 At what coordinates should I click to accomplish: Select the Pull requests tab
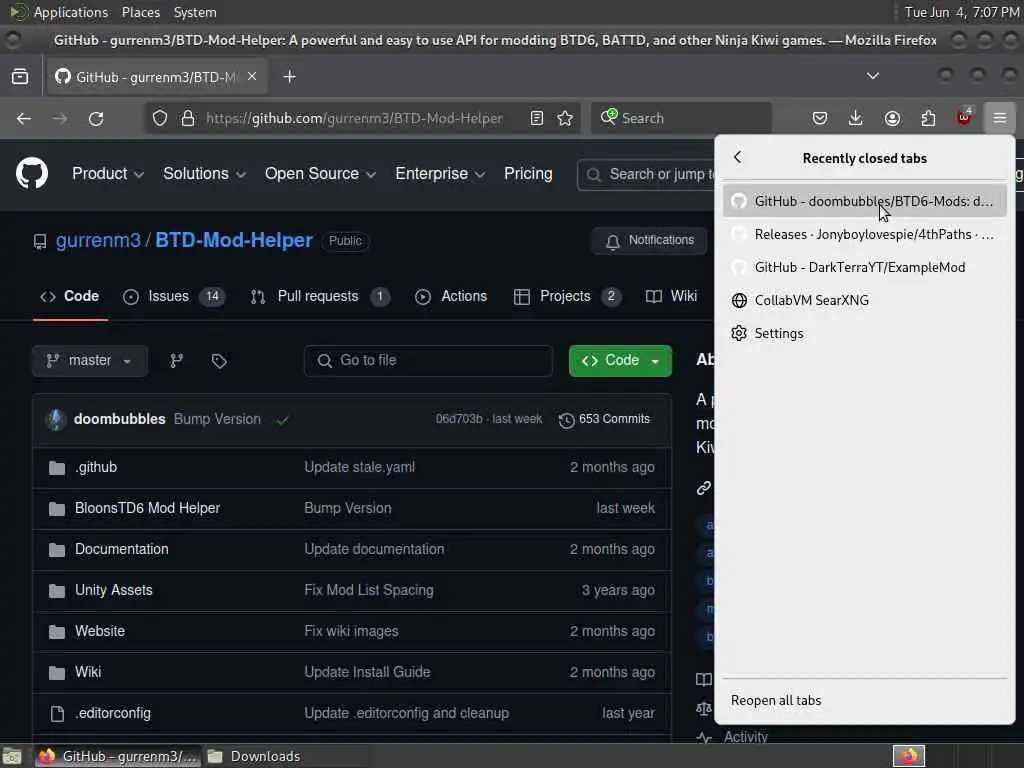point(320,296)
